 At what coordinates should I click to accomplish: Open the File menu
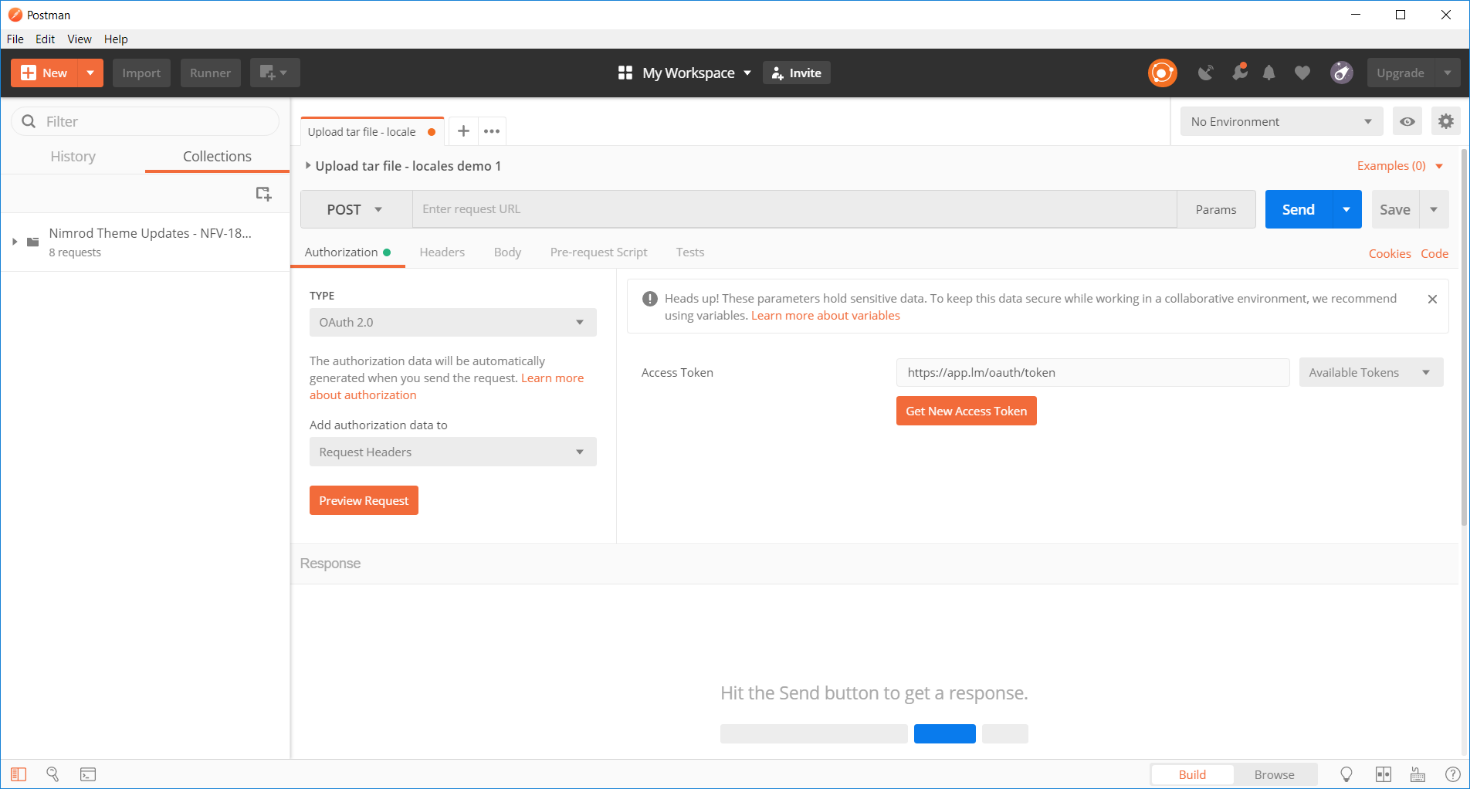point(15,39)
